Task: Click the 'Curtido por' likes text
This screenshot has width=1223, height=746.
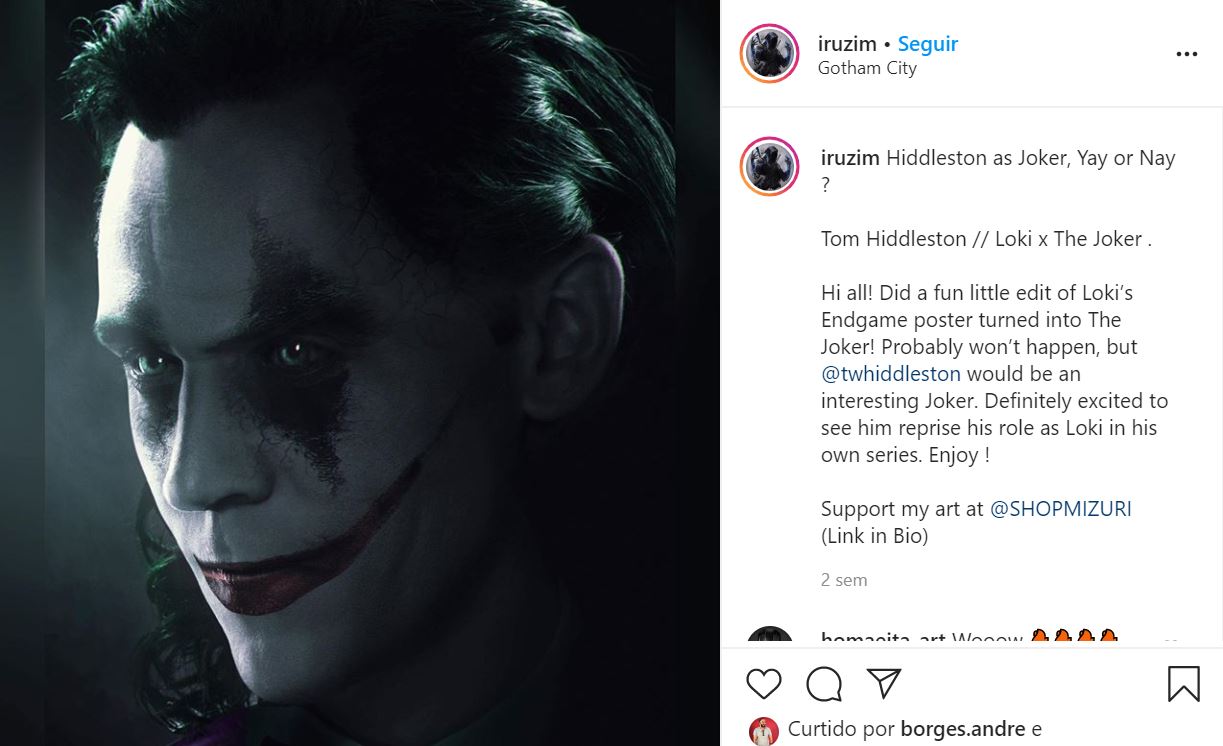Action: click(x=840, y=730)
